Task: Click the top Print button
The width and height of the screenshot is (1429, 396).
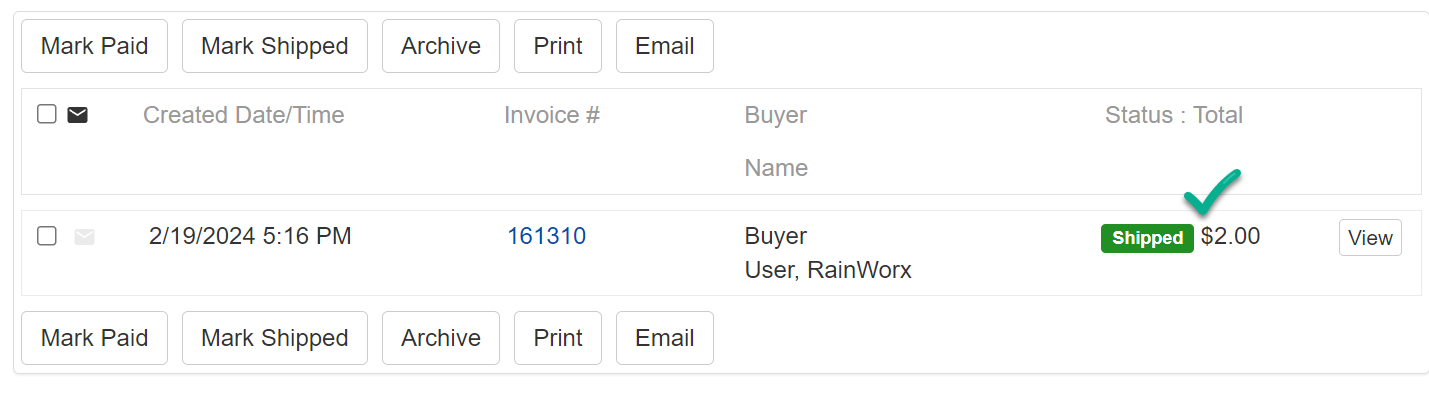Action: point(558,46)
